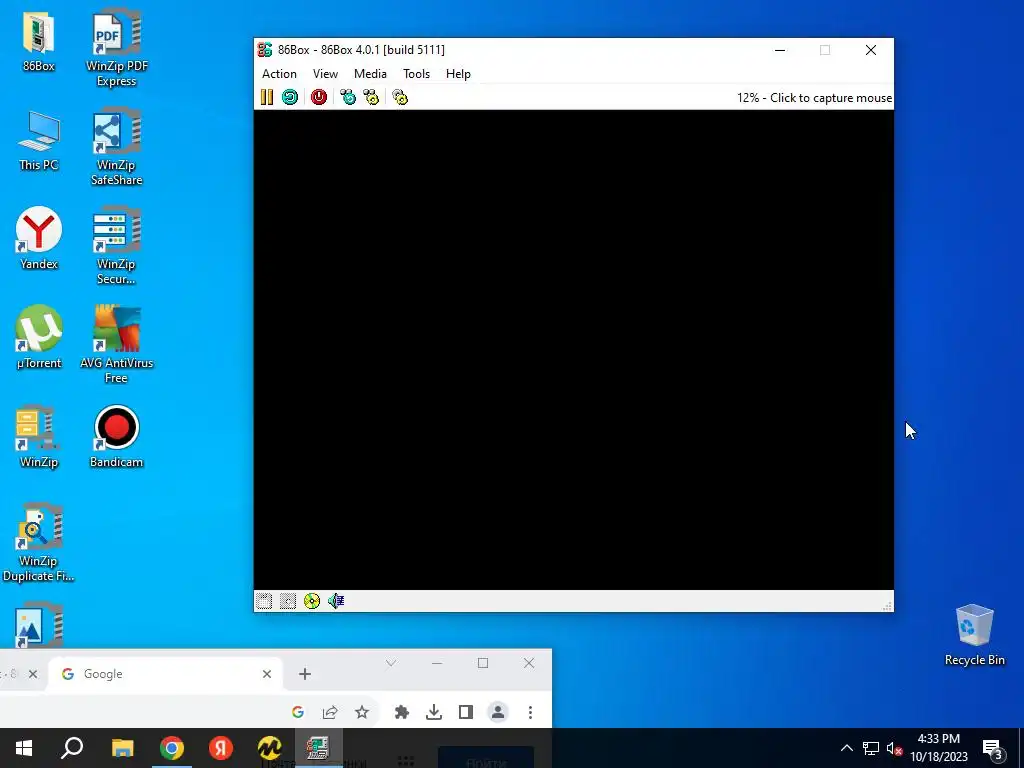The width and height of the screenshot is (1024, 768).
Task: Select the Yandex desktop shortcut
Action: pyautogui.click(x=39, y=239)
